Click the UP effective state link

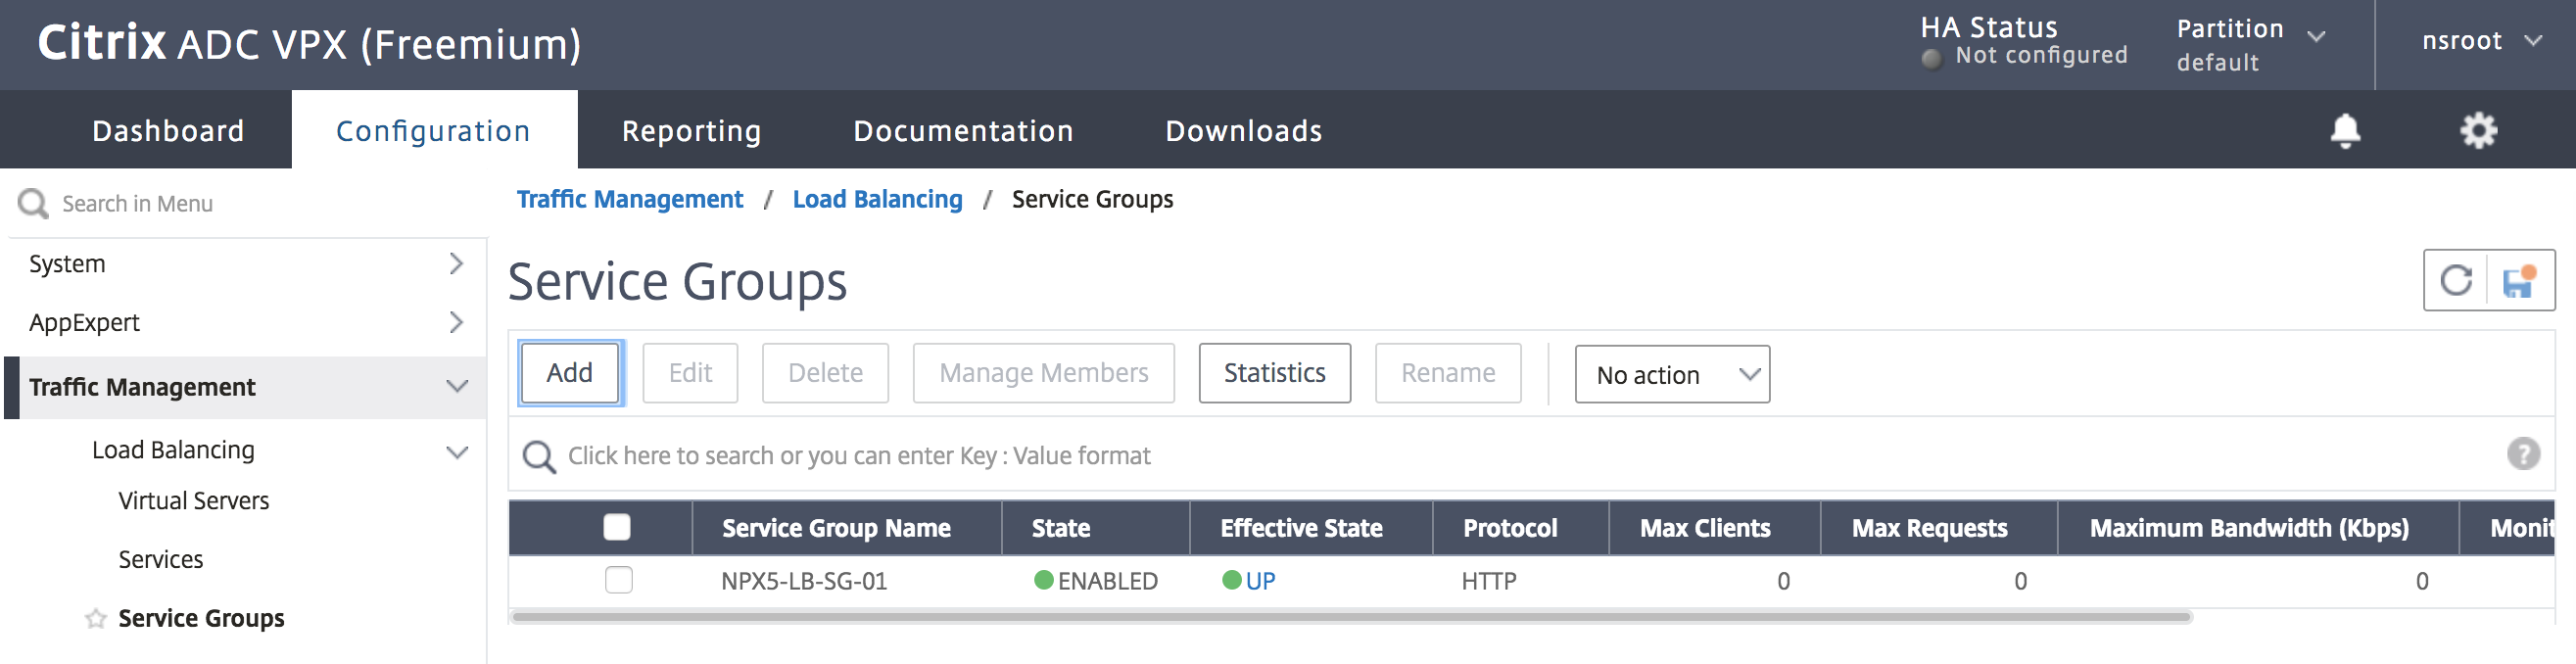(x=1260, y=581)
